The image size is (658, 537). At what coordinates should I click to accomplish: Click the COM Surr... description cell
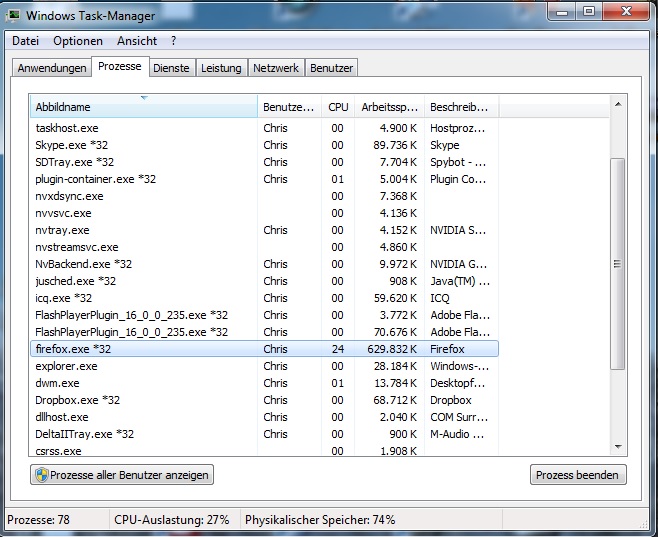click(x=459, y=417)
